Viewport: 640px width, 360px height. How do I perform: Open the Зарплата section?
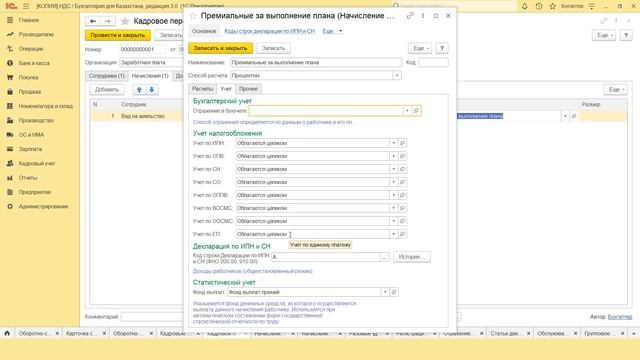click(30, 149)
